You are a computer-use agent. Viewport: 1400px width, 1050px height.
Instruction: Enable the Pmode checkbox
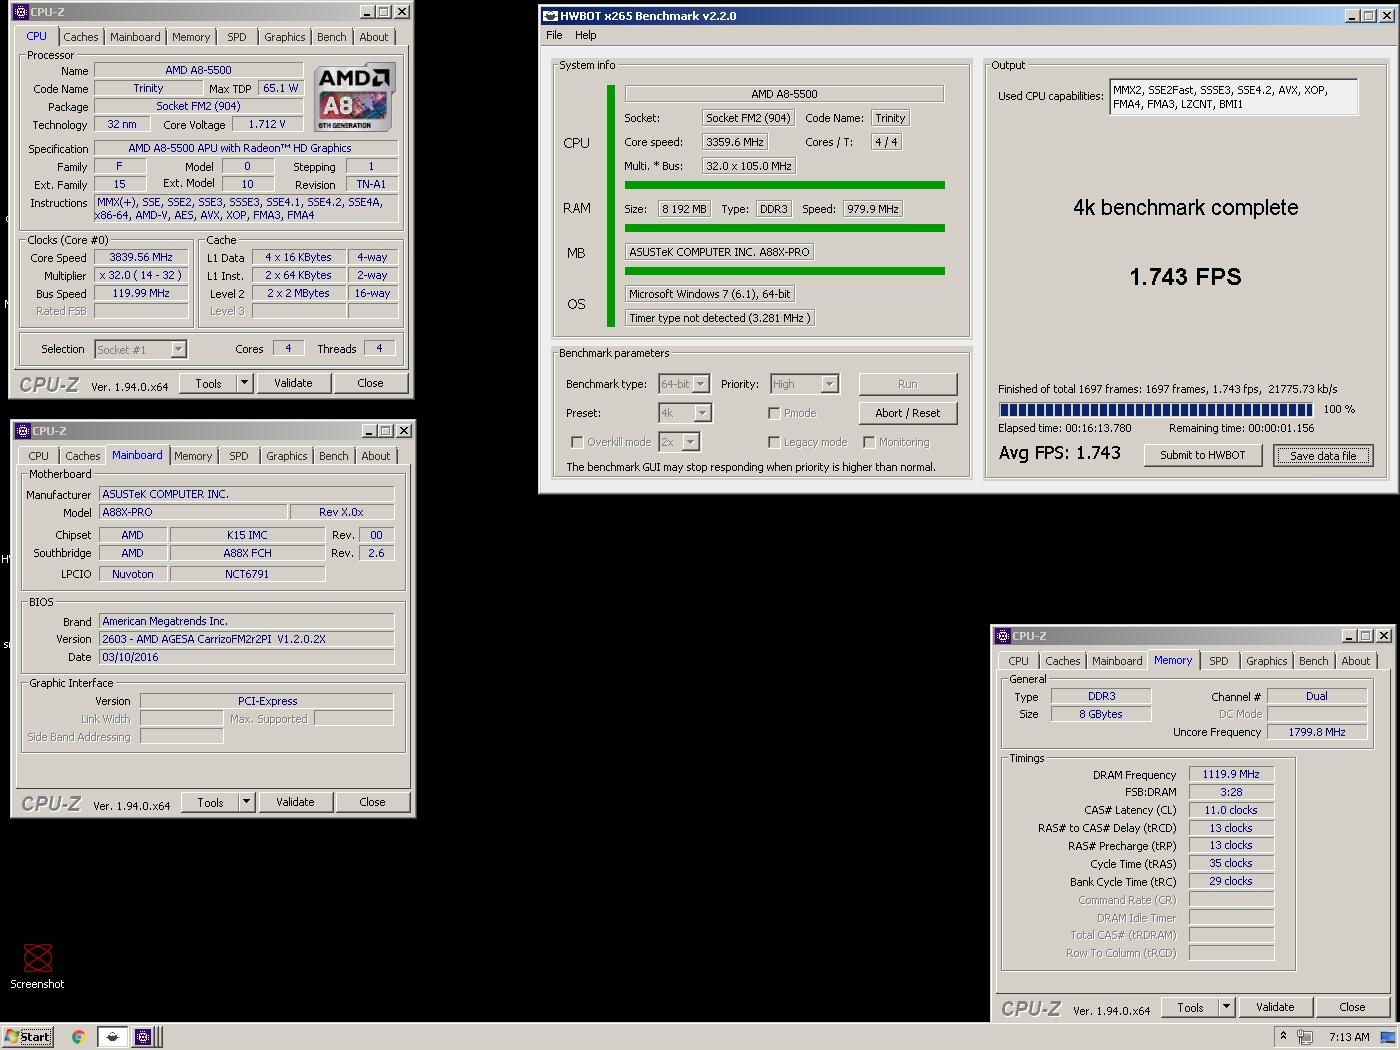click(x=774, y=413)
